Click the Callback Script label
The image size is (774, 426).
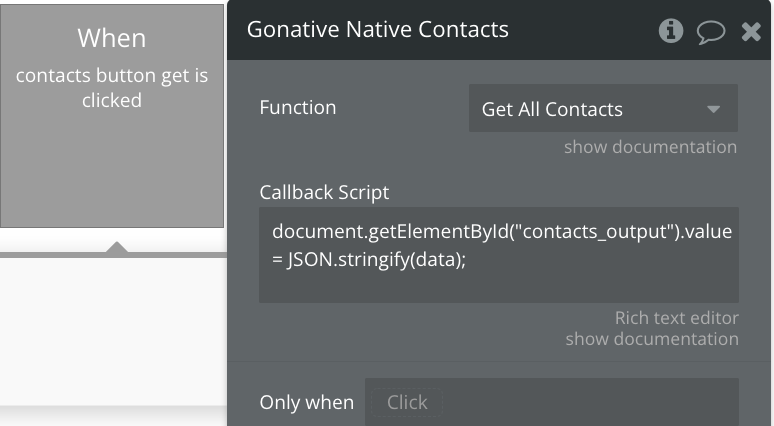(x=324, y=193)
